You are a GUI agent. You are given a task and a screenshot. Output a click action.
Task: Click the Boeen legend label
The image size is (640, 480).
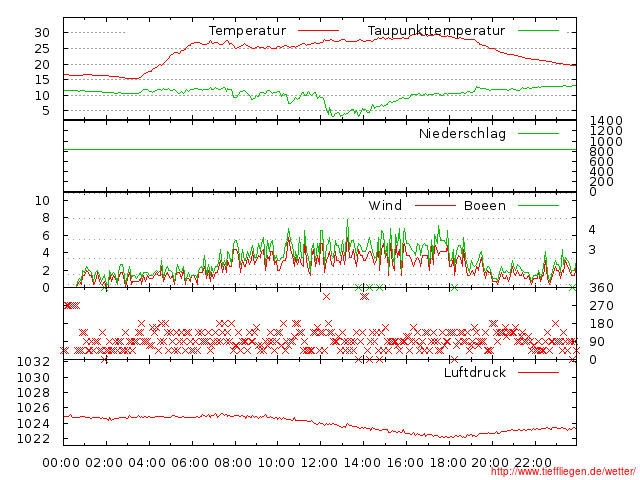tap(485, 205)
